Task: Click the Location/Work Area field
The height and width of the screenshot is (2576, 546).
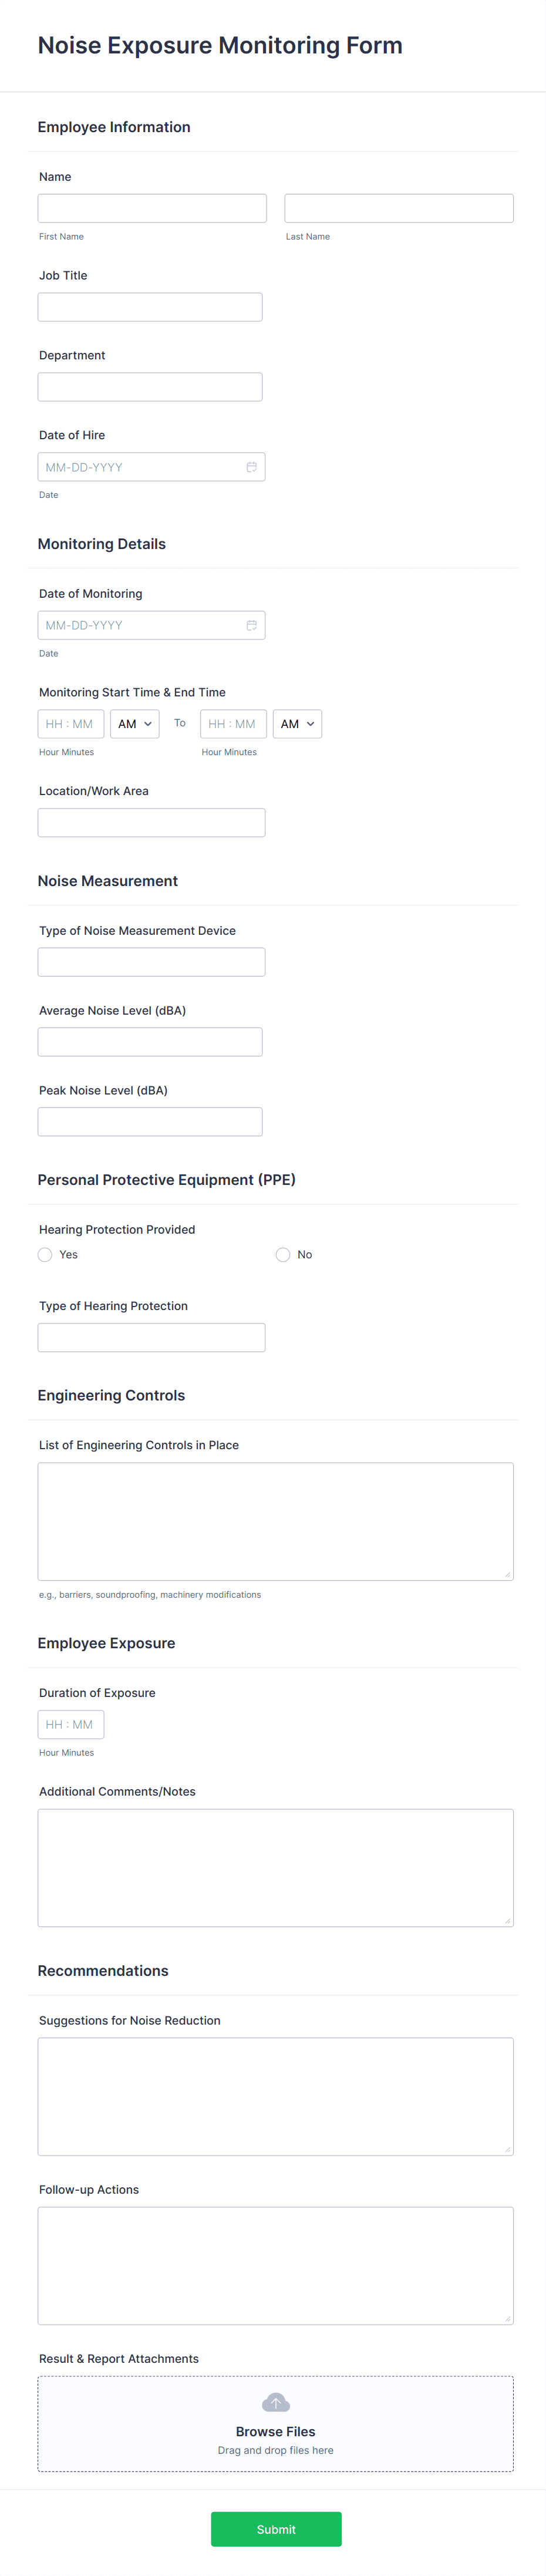Action: point(151,821)
